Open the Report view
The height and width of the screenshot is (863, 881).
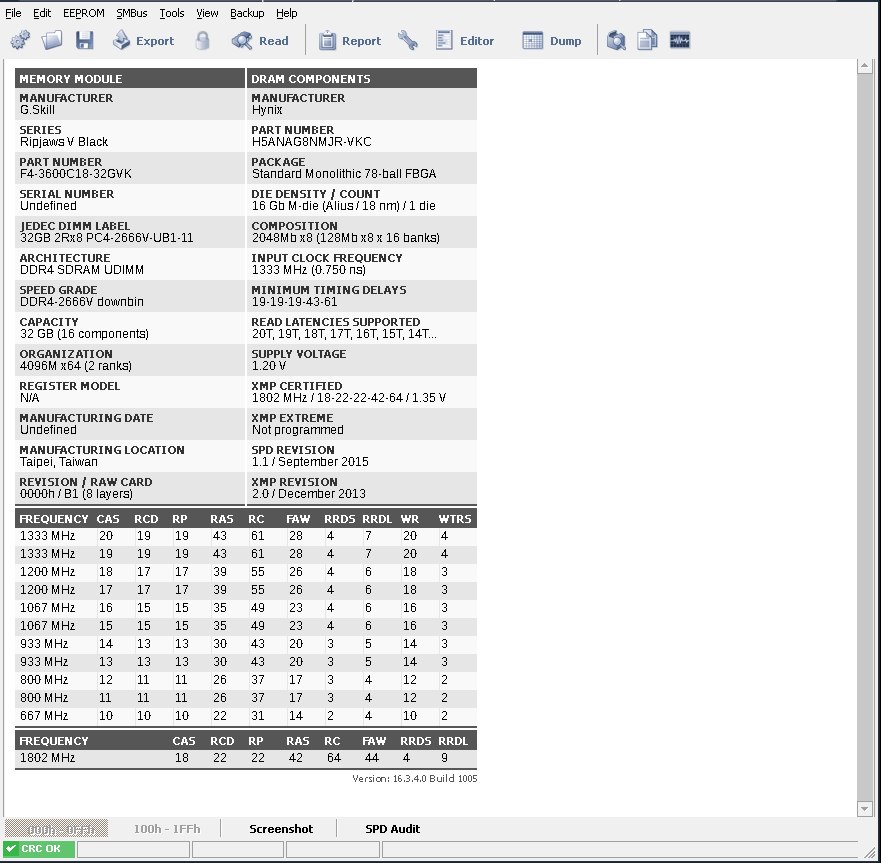coord(349,40)
